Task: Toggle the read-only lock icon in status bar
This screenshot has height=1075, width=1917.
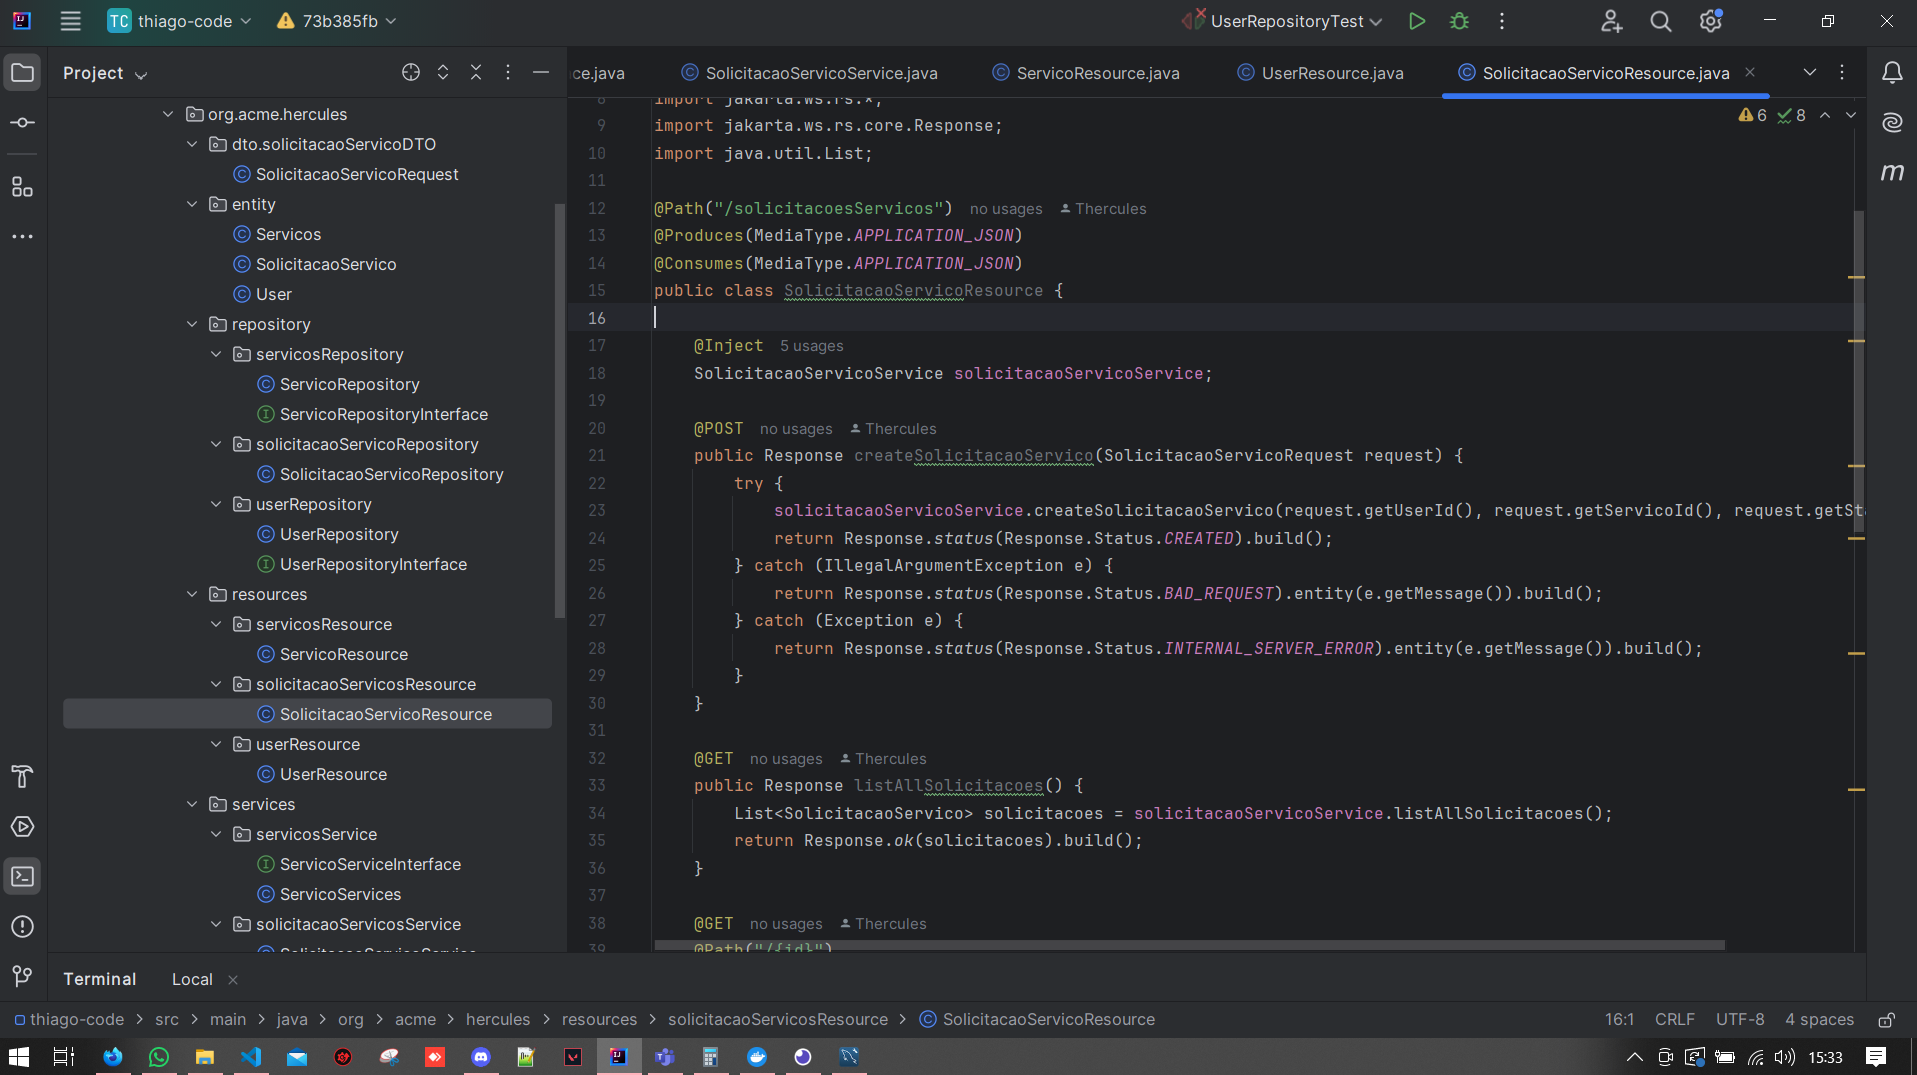Action: (x=1886, y=1020)
